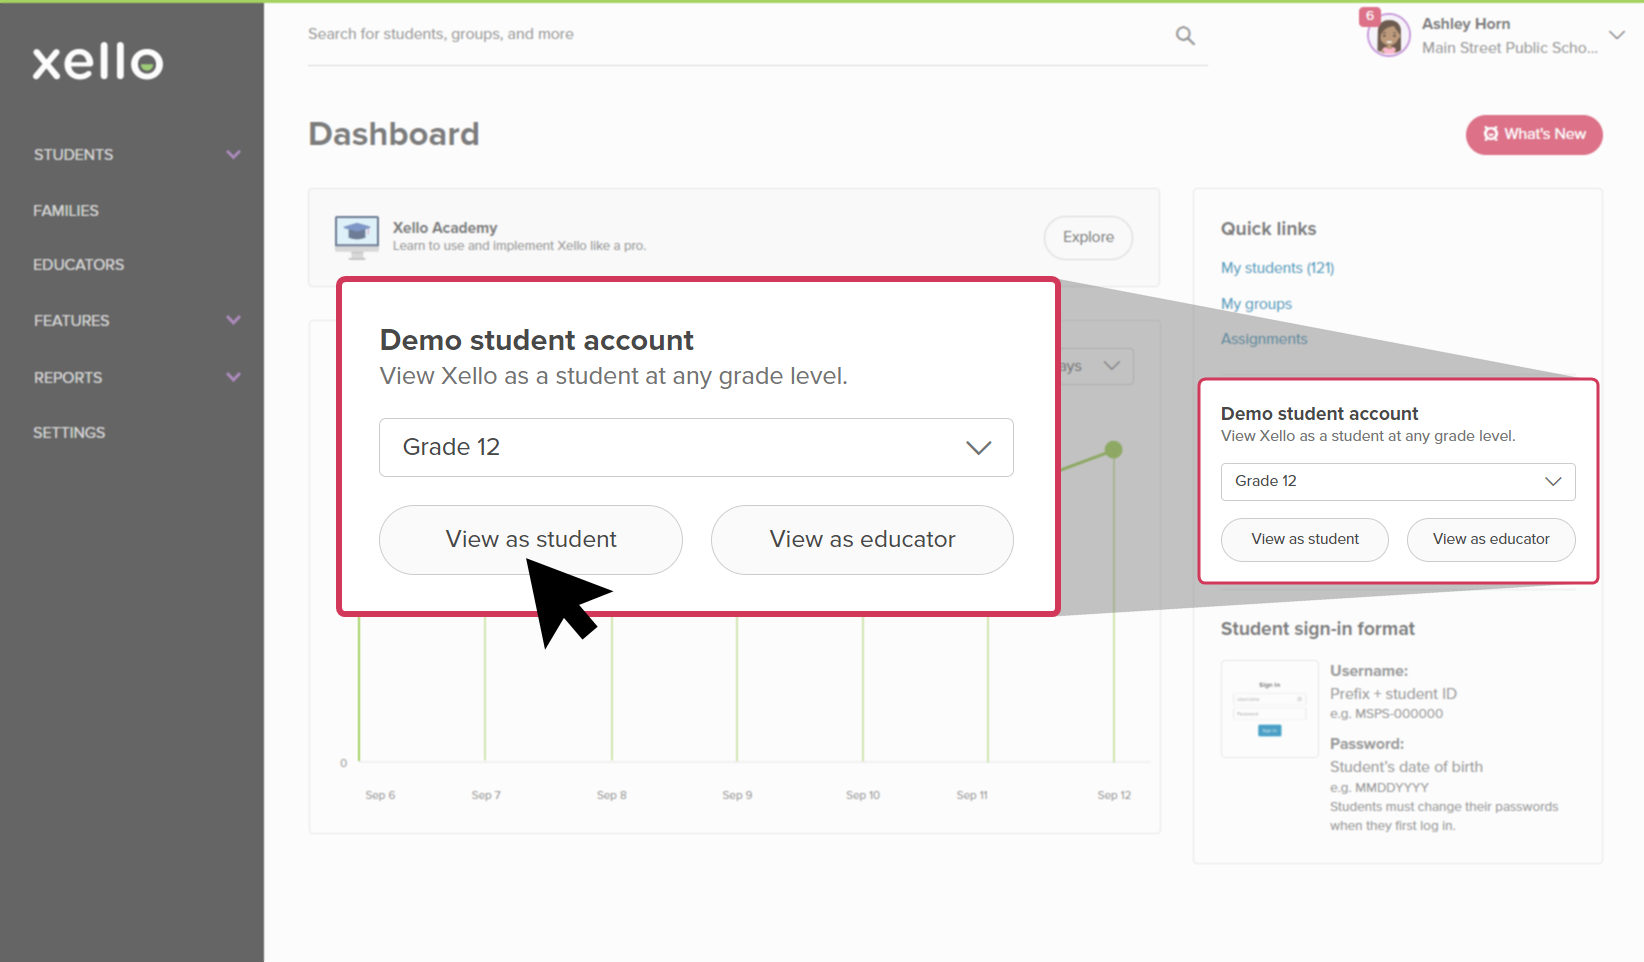Click the Sep 12 axis label

tap(1114, 796)
